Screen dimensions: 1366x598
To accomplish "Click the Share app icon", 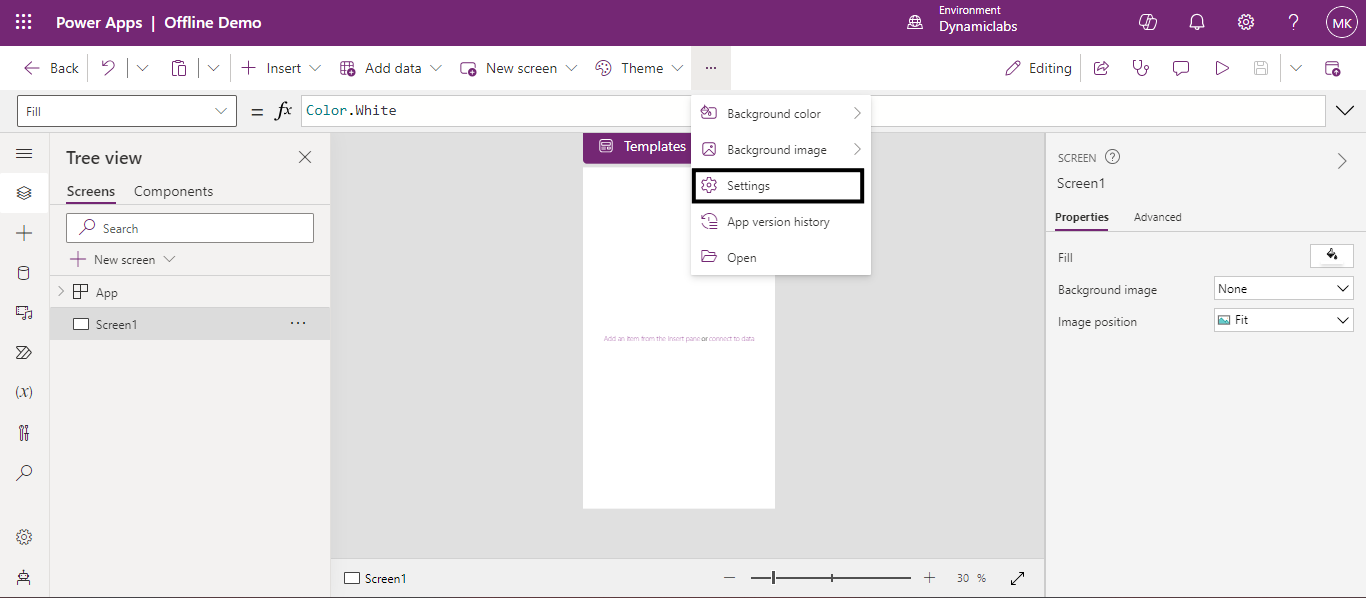I will click(x=1101, y=68).
